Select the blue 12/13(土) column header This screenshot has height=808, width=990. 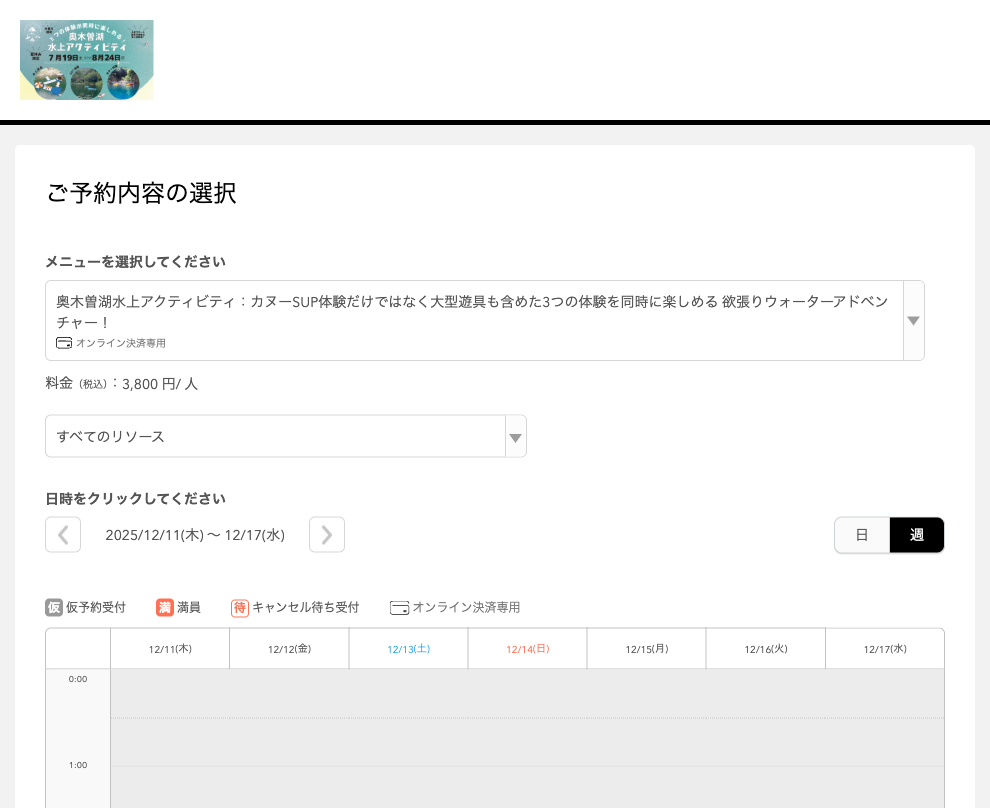(x=407, y=648)
